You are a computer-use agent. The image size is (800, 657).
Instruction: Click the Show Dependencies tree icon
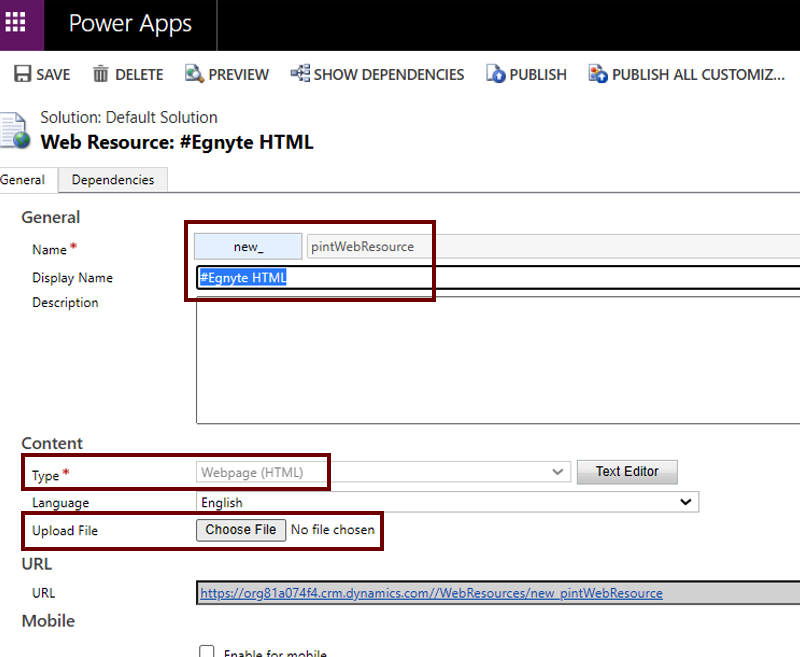pos(300,73)
